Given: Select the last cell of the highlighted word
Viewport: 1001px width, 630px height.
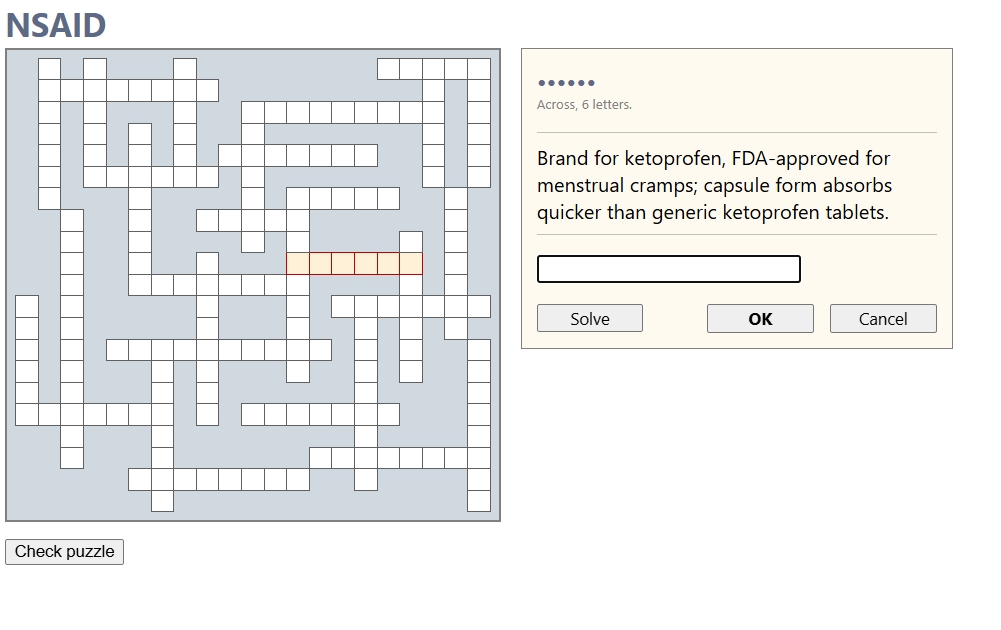Looking at the screenshot, I should (410, 264).
